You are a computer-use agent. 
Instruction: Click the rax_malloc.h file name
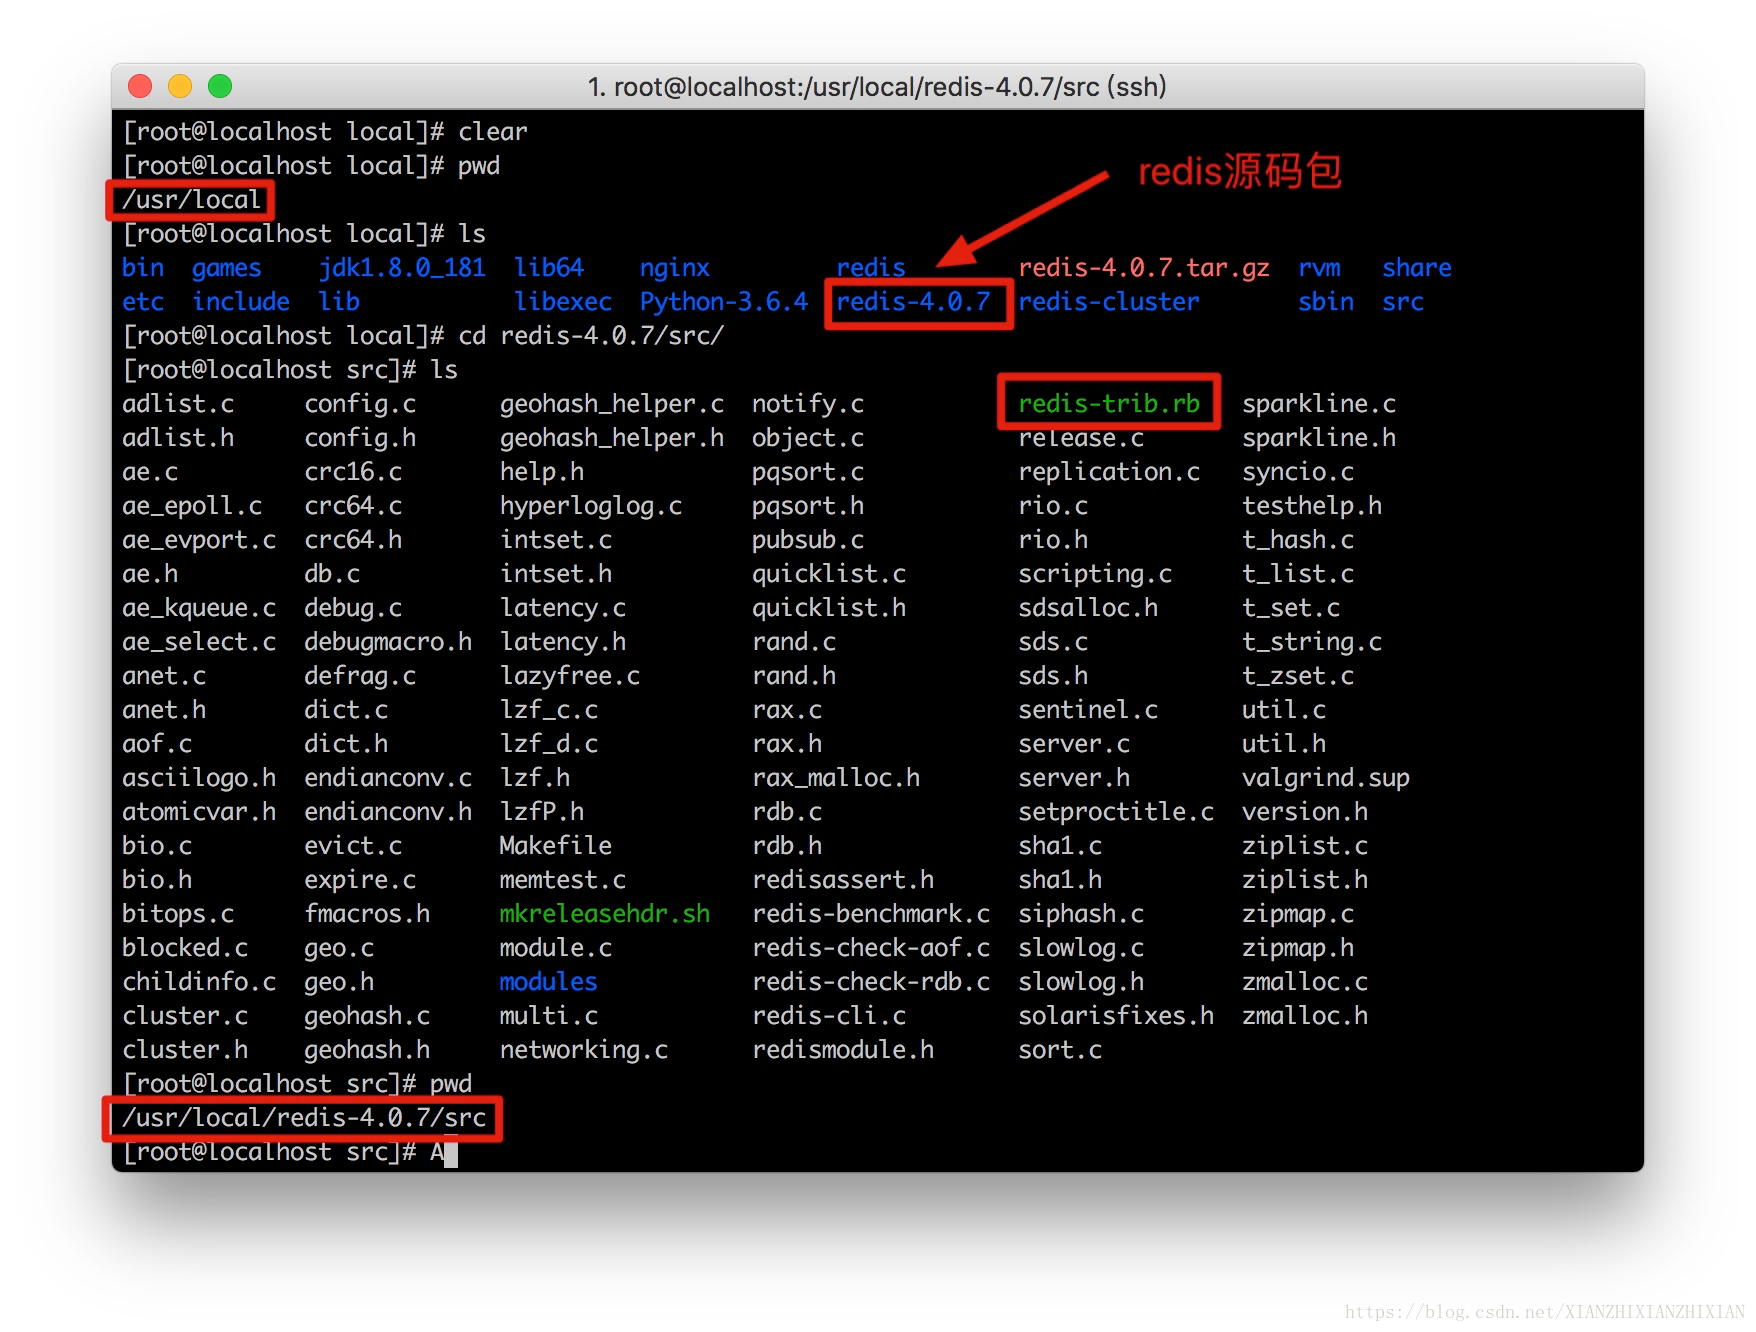tap(836, 778)
